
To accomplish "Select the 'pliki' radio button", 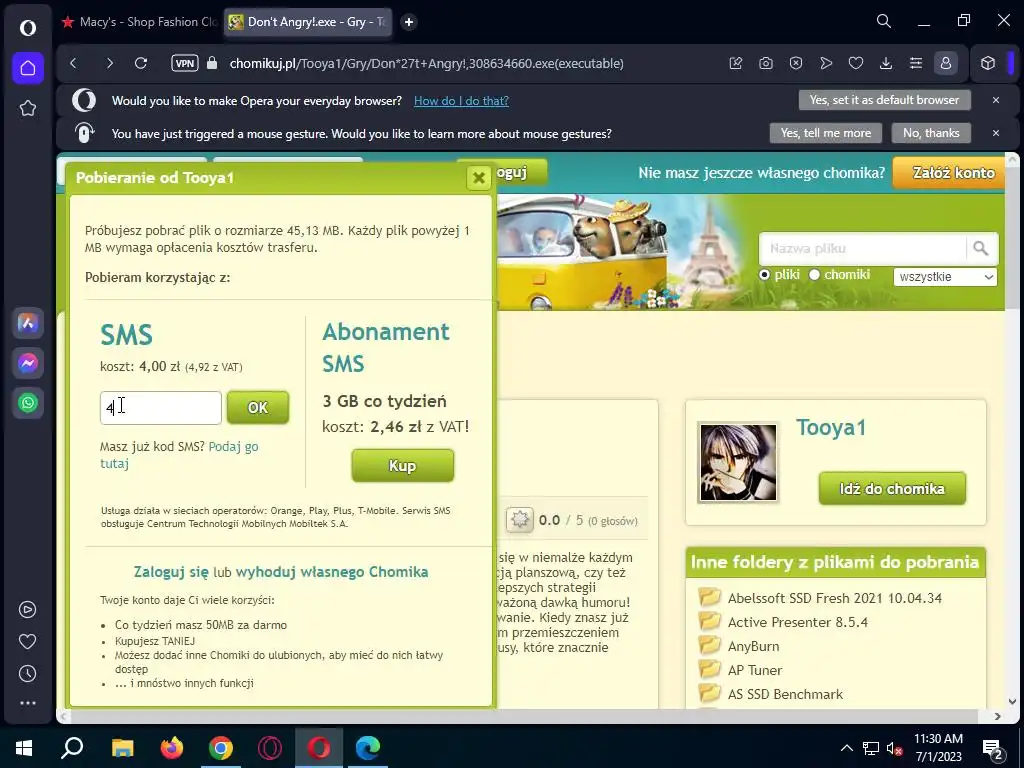I will click(765, 275).
